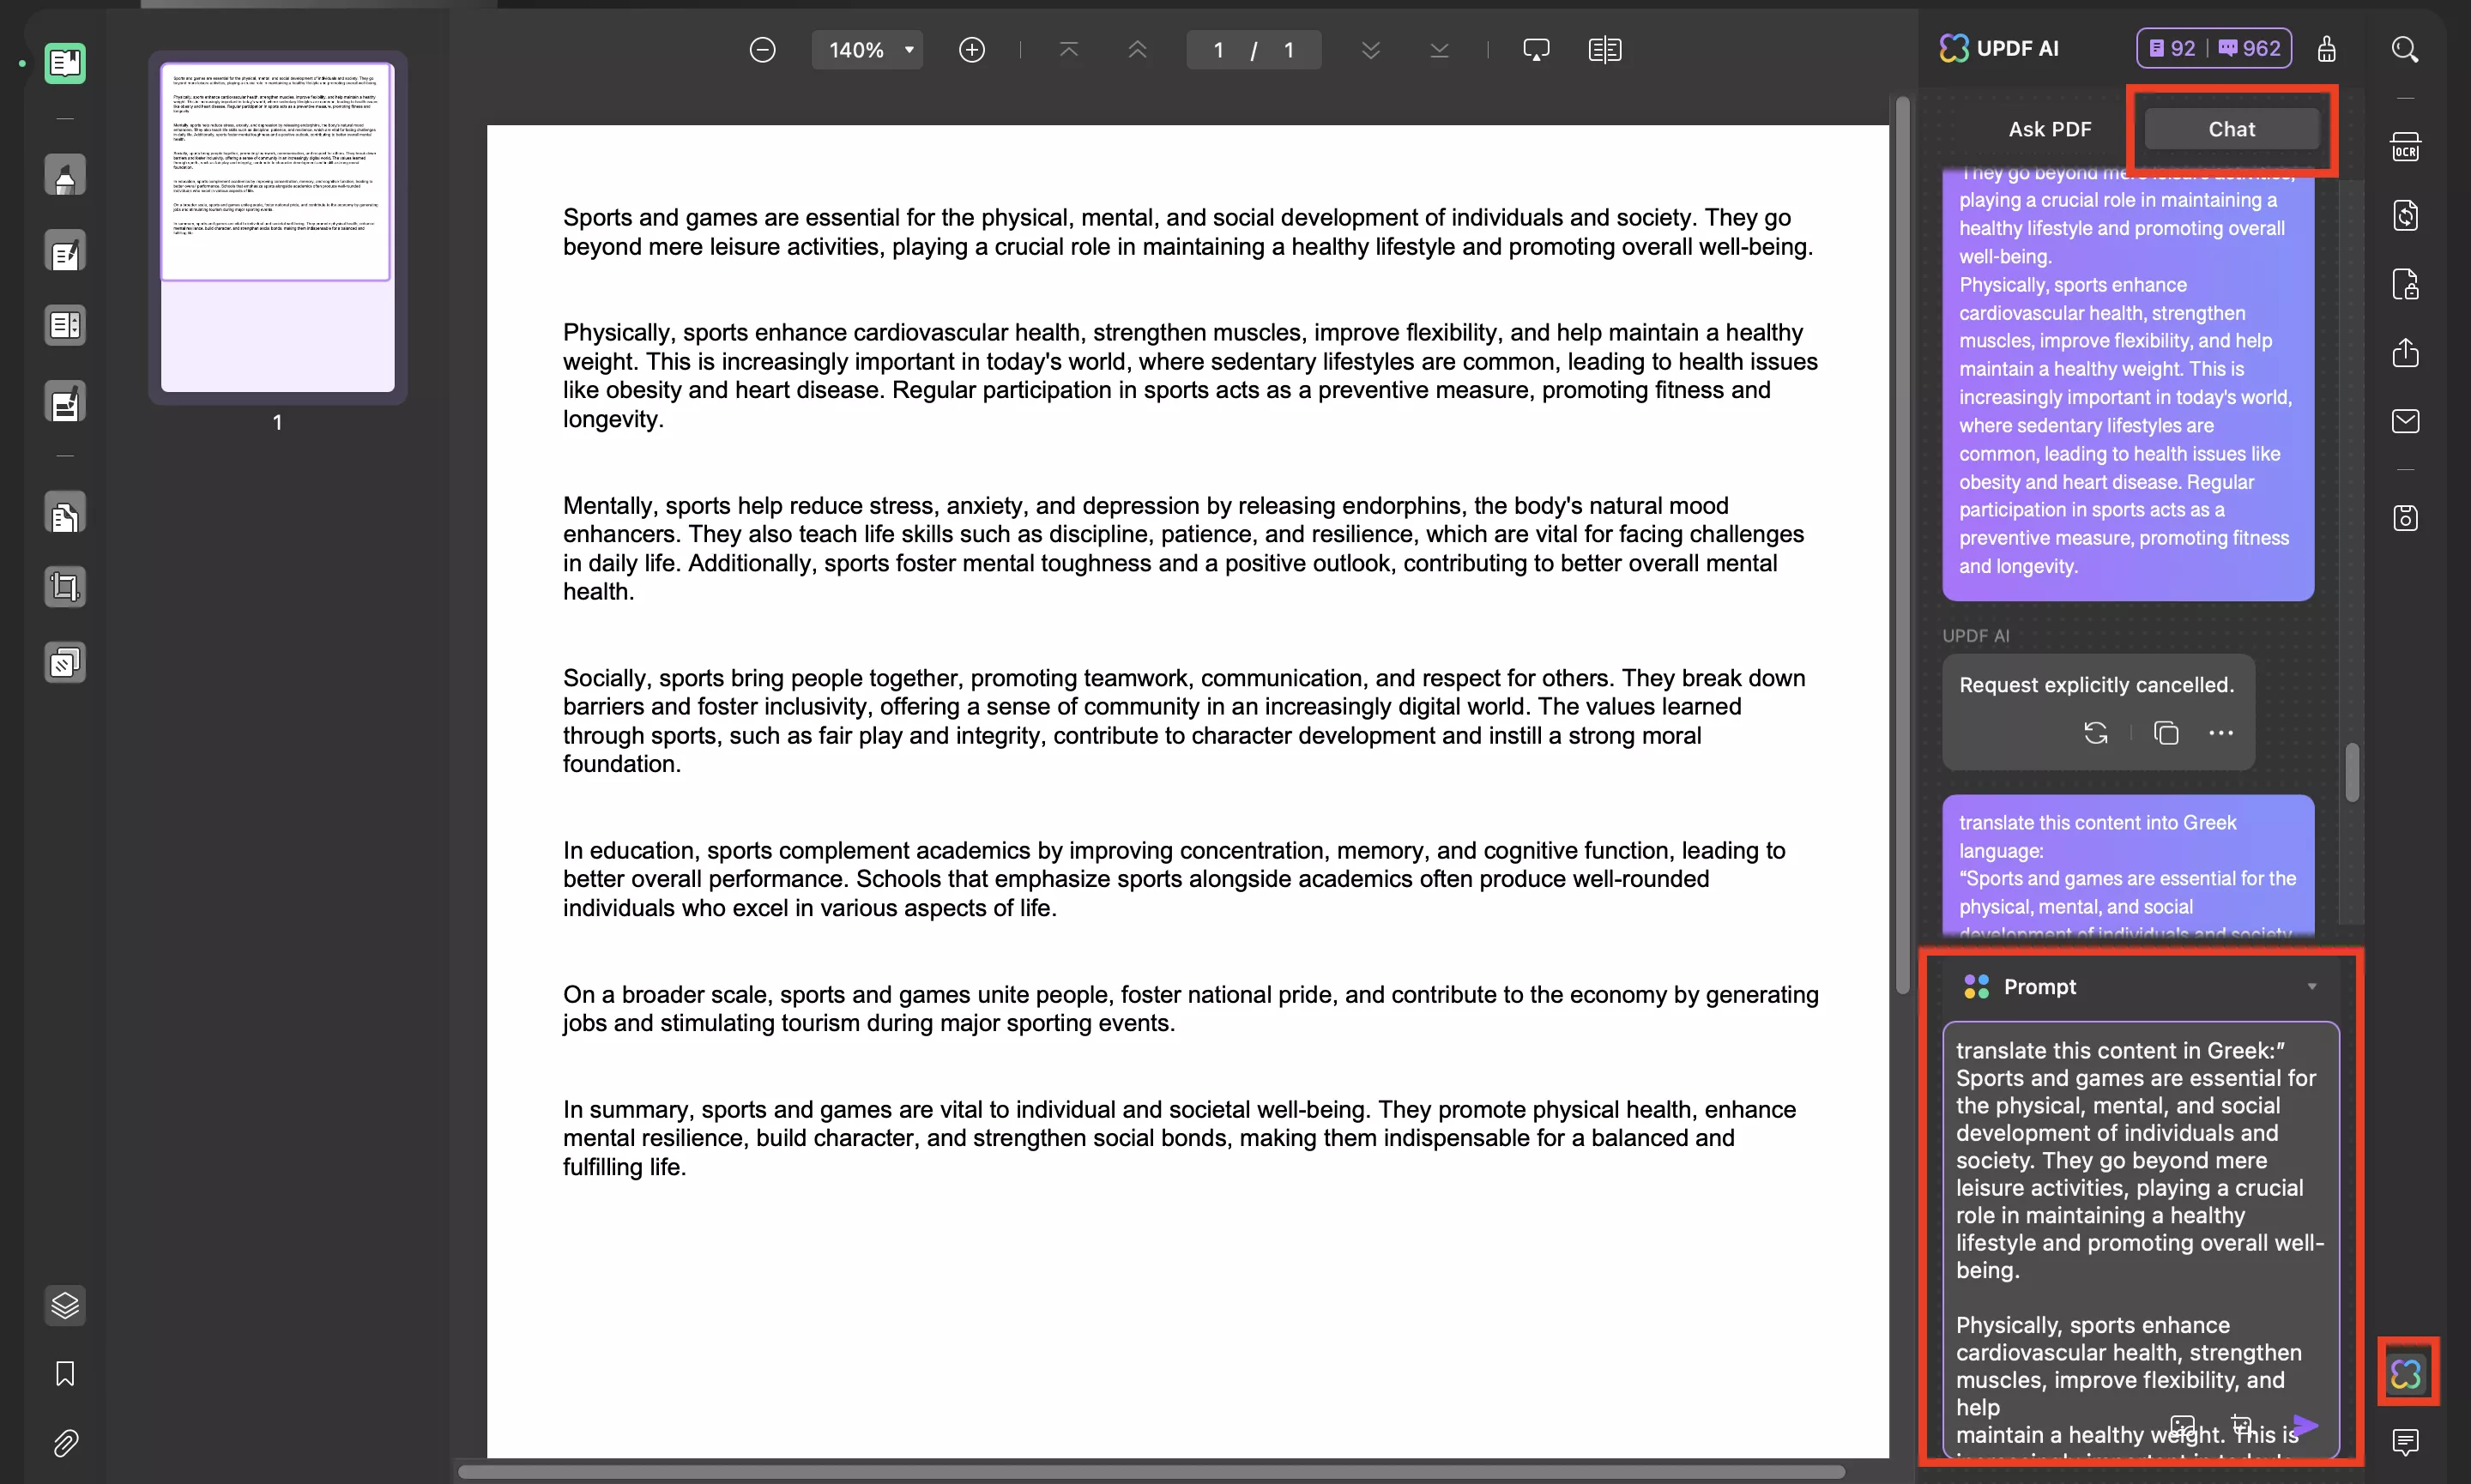The height and width of the screenshot is (1484, 2471).
Task: Regenerate the cancelled AI response
Action: pos(2096,733)
